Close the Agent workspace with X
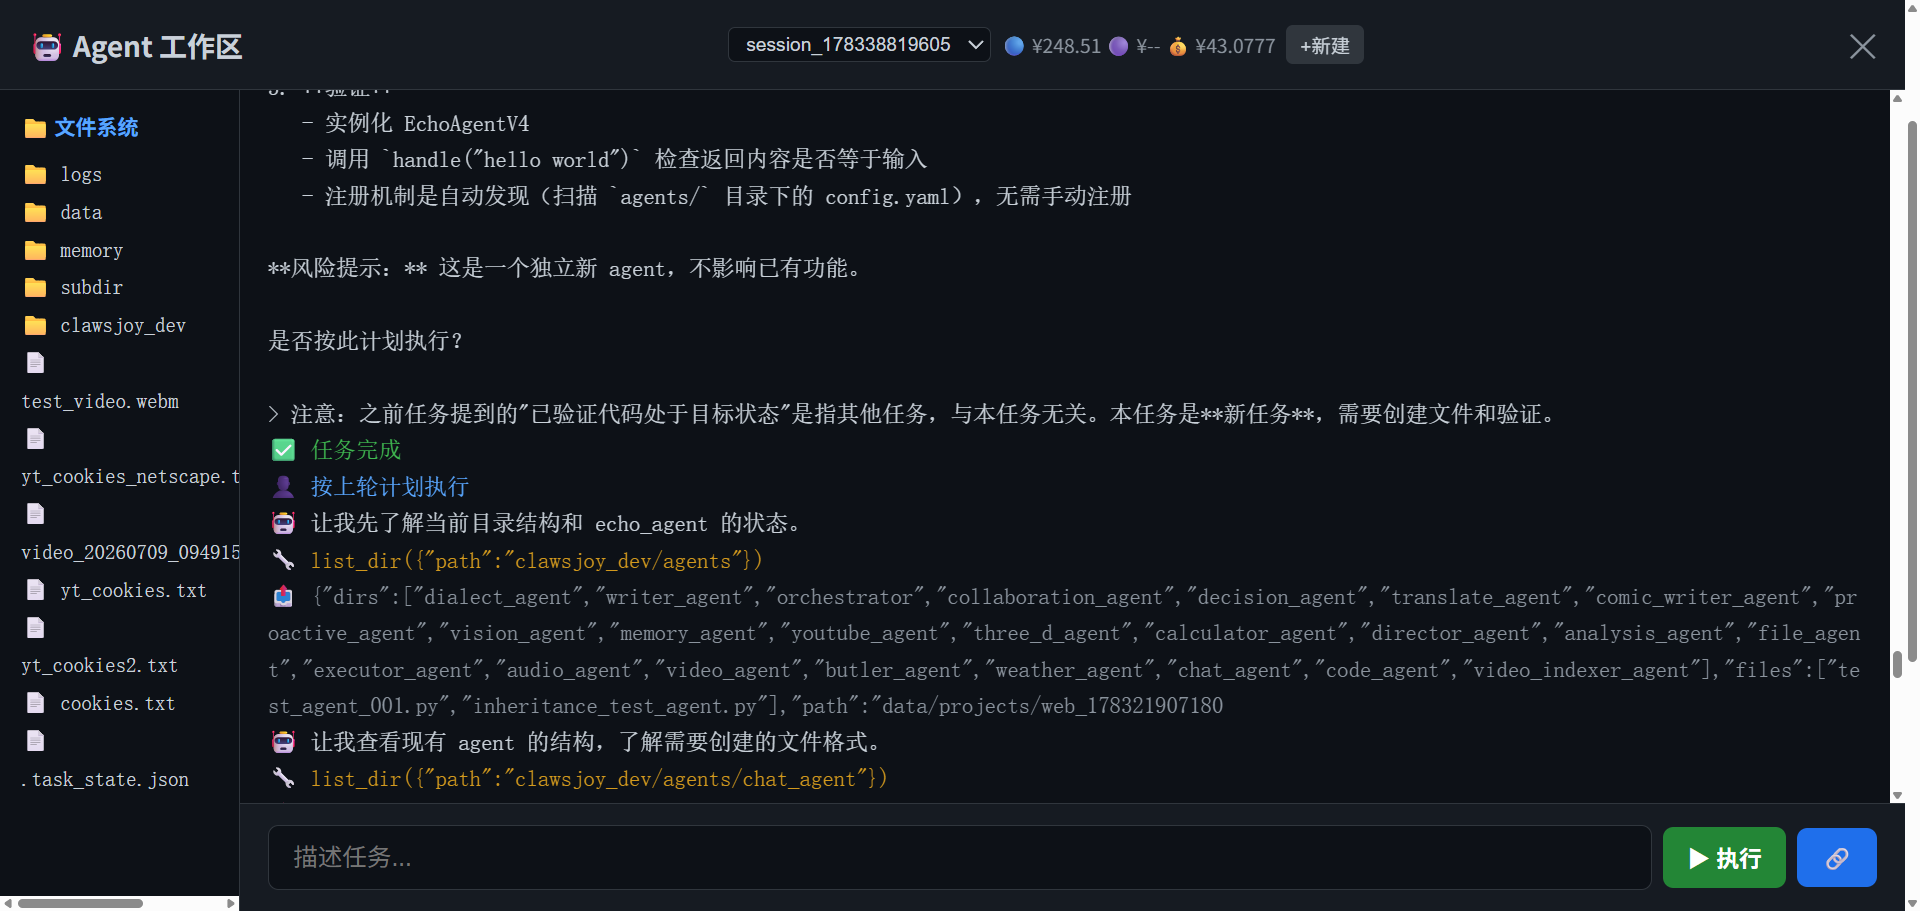This screenshot has height=911, width=1920. tap(1862, 46)
